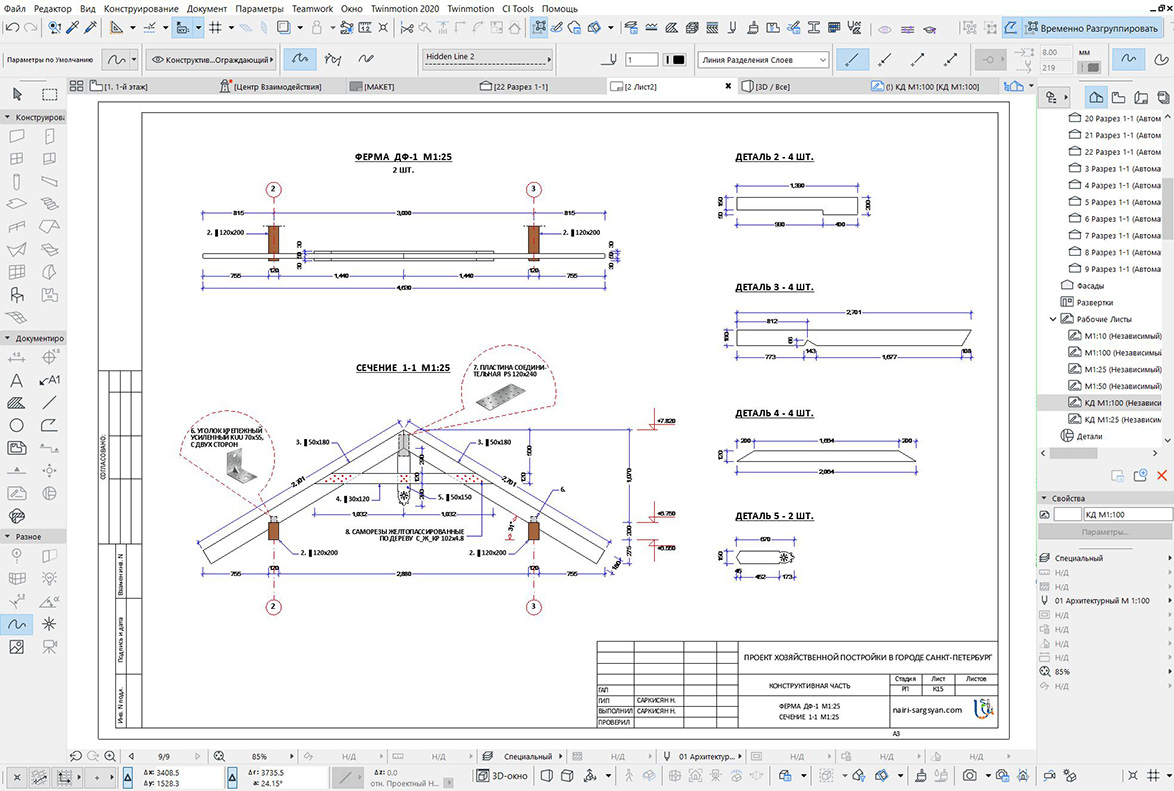This screenshot has height=791, width=1174.
Task: Switch to the [3D / Все] tab
Action: point(767,87)
